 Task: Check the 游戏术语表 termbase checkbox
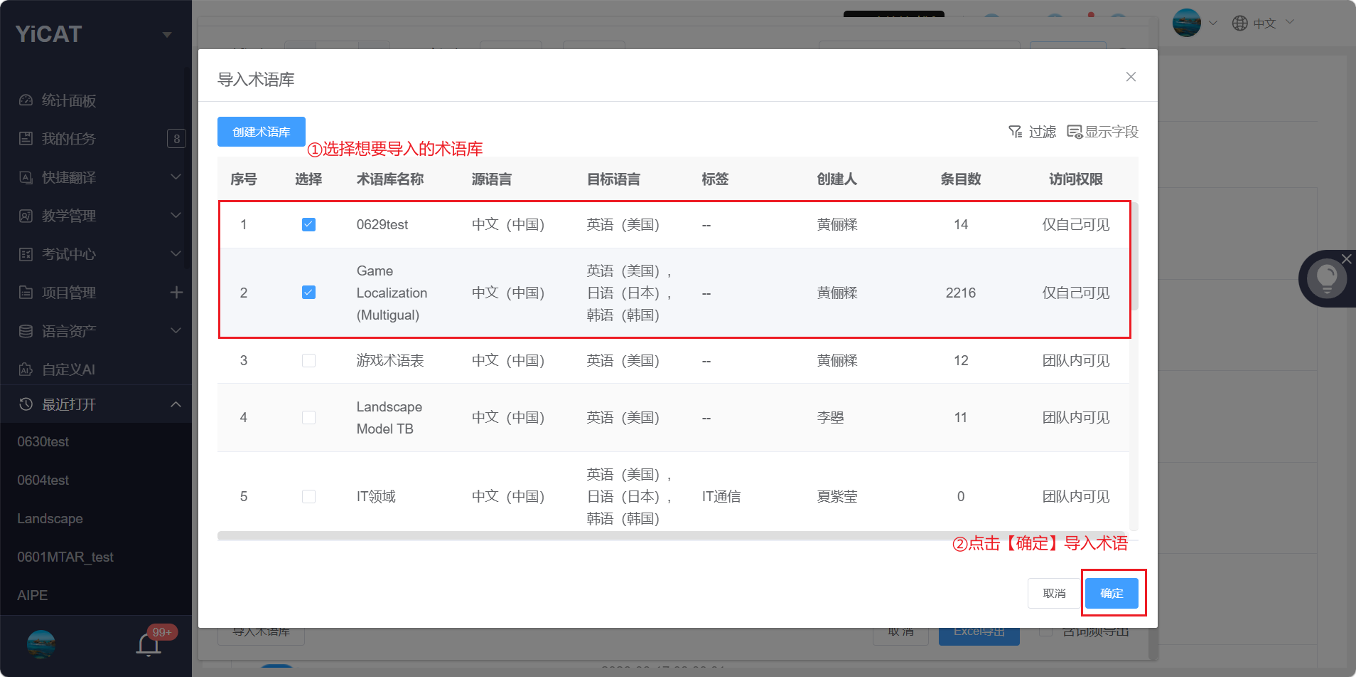[x=309, y=361]
